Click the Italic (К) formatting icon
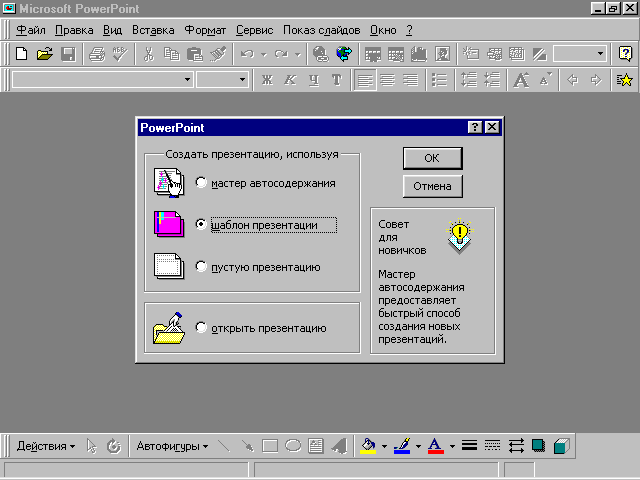Screen dimensions: 640x480 290,80
